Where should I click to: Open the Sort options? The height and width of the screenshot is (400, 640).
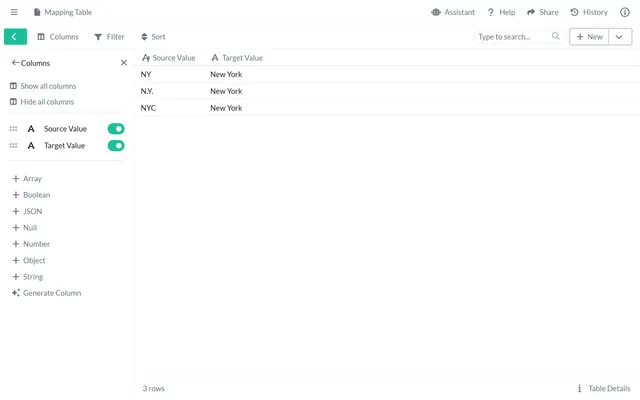[153, 36]
